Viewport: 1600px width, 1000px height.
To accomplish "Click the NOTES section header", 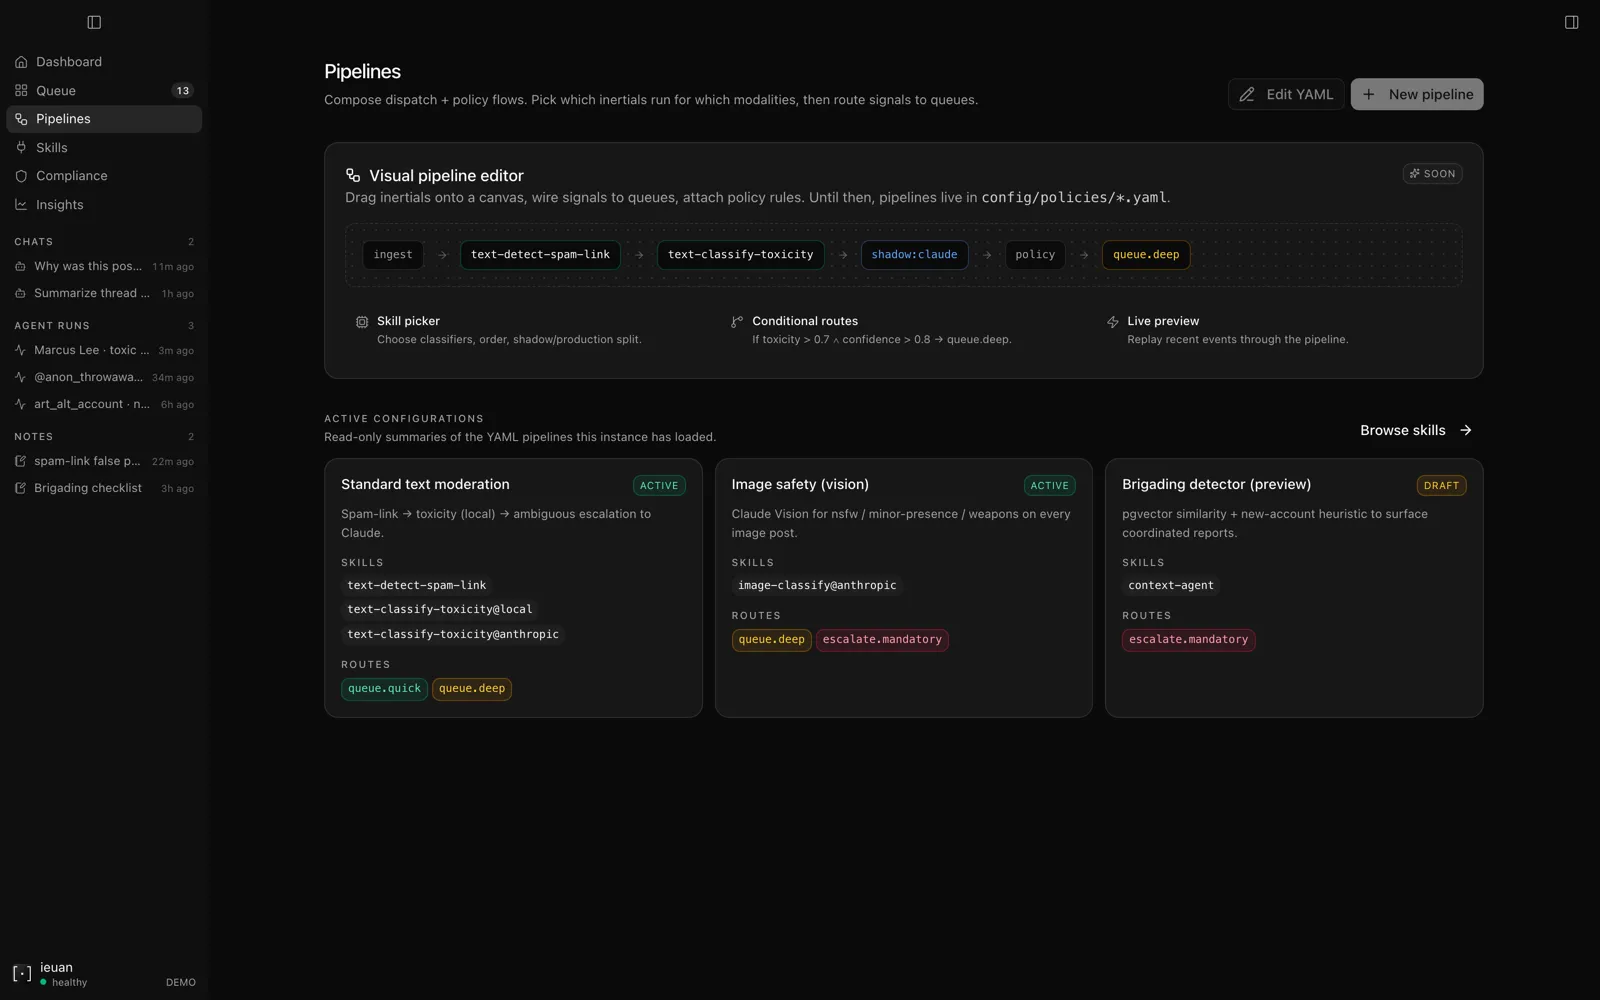I will point(34,437).
